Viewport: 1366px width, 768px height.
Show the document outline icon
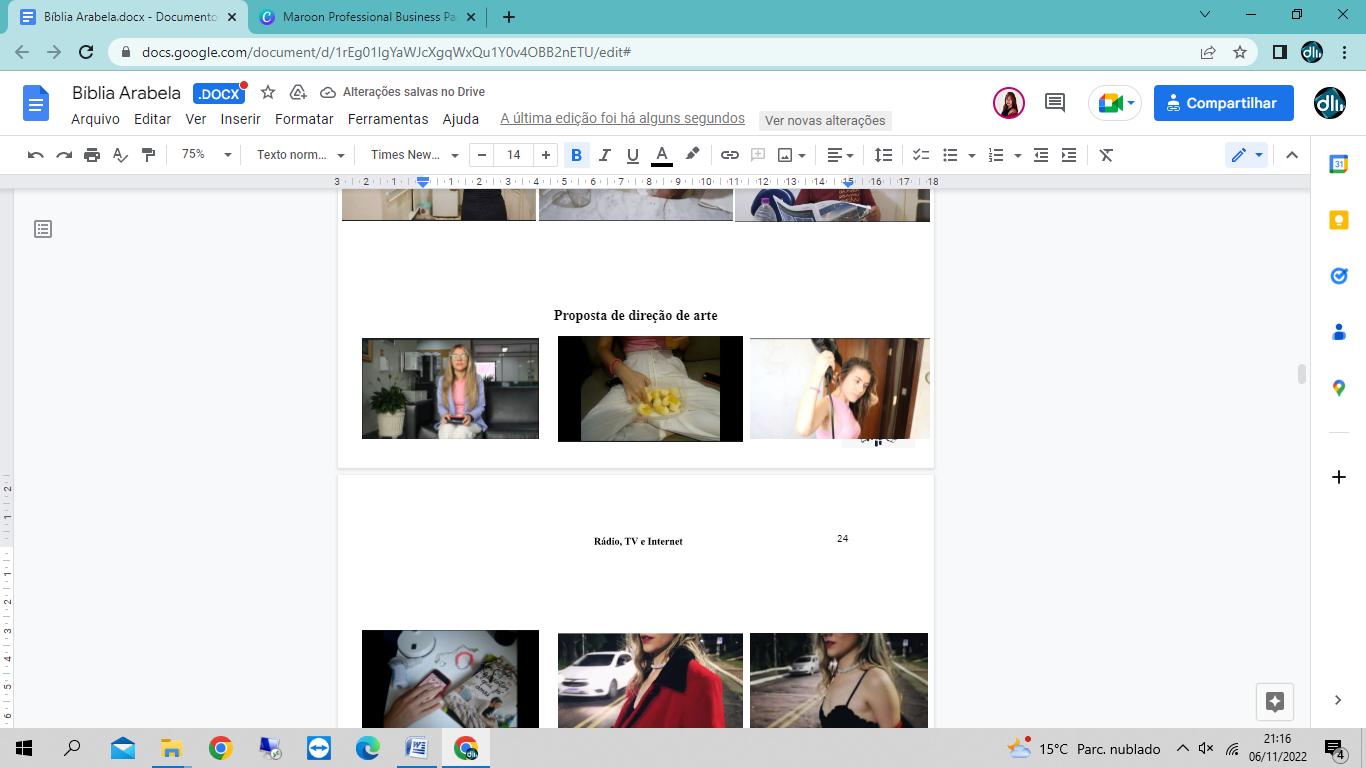point(43,229)
